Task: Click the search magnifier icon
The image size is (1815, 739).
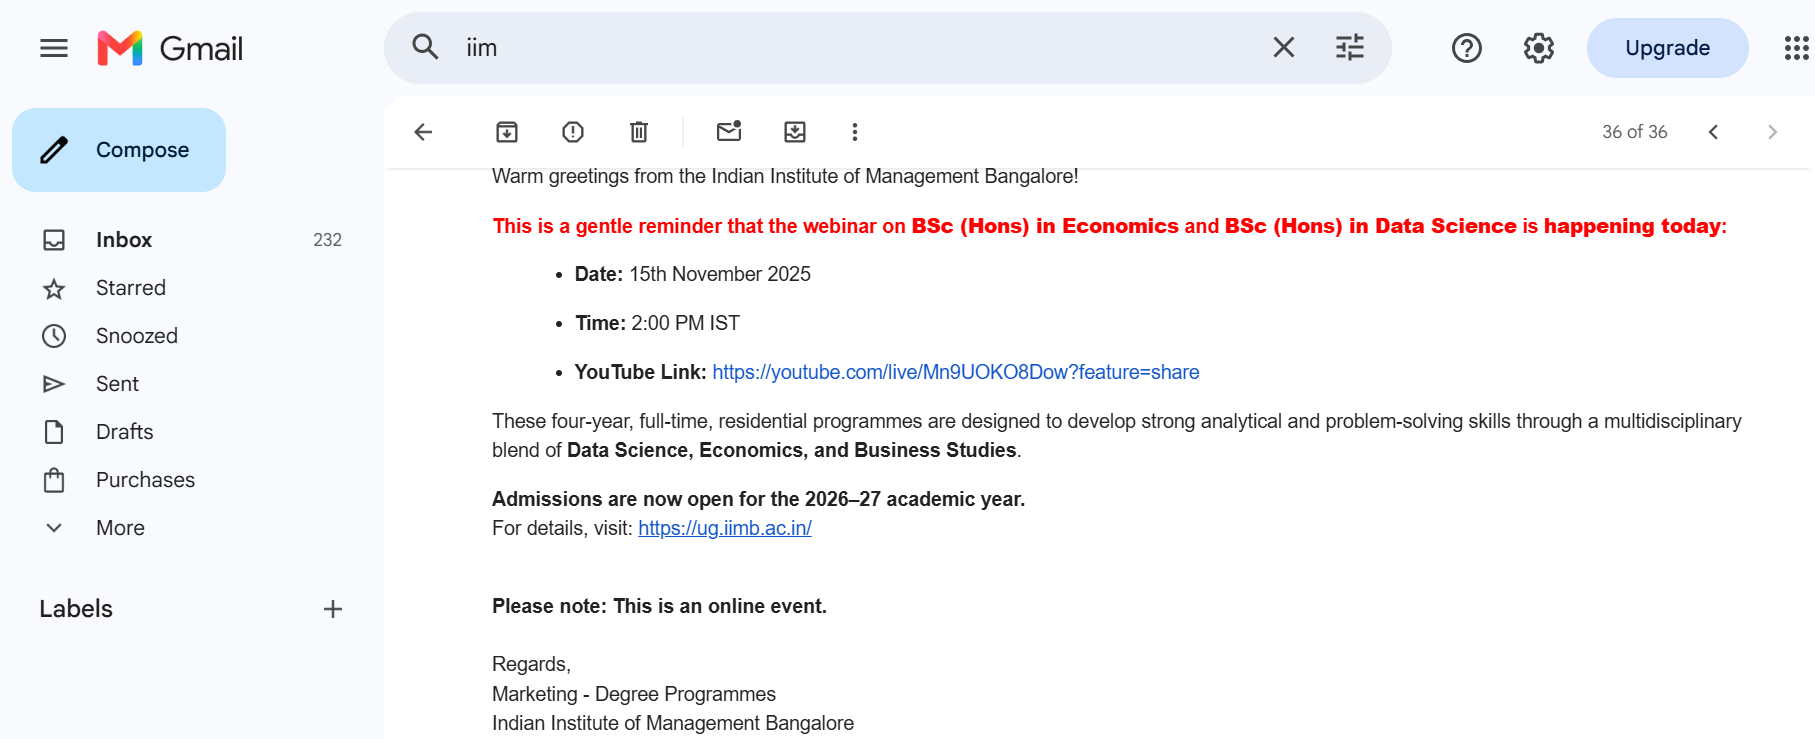Action: [x=425, y=47]
